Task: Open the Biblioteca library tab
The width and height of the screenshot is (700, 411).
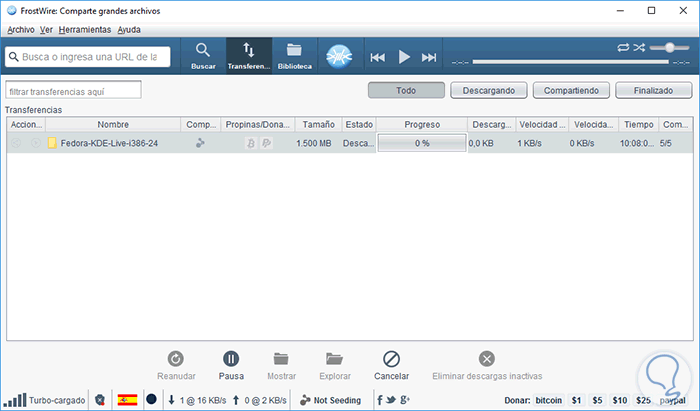Action: coord(295,56)
